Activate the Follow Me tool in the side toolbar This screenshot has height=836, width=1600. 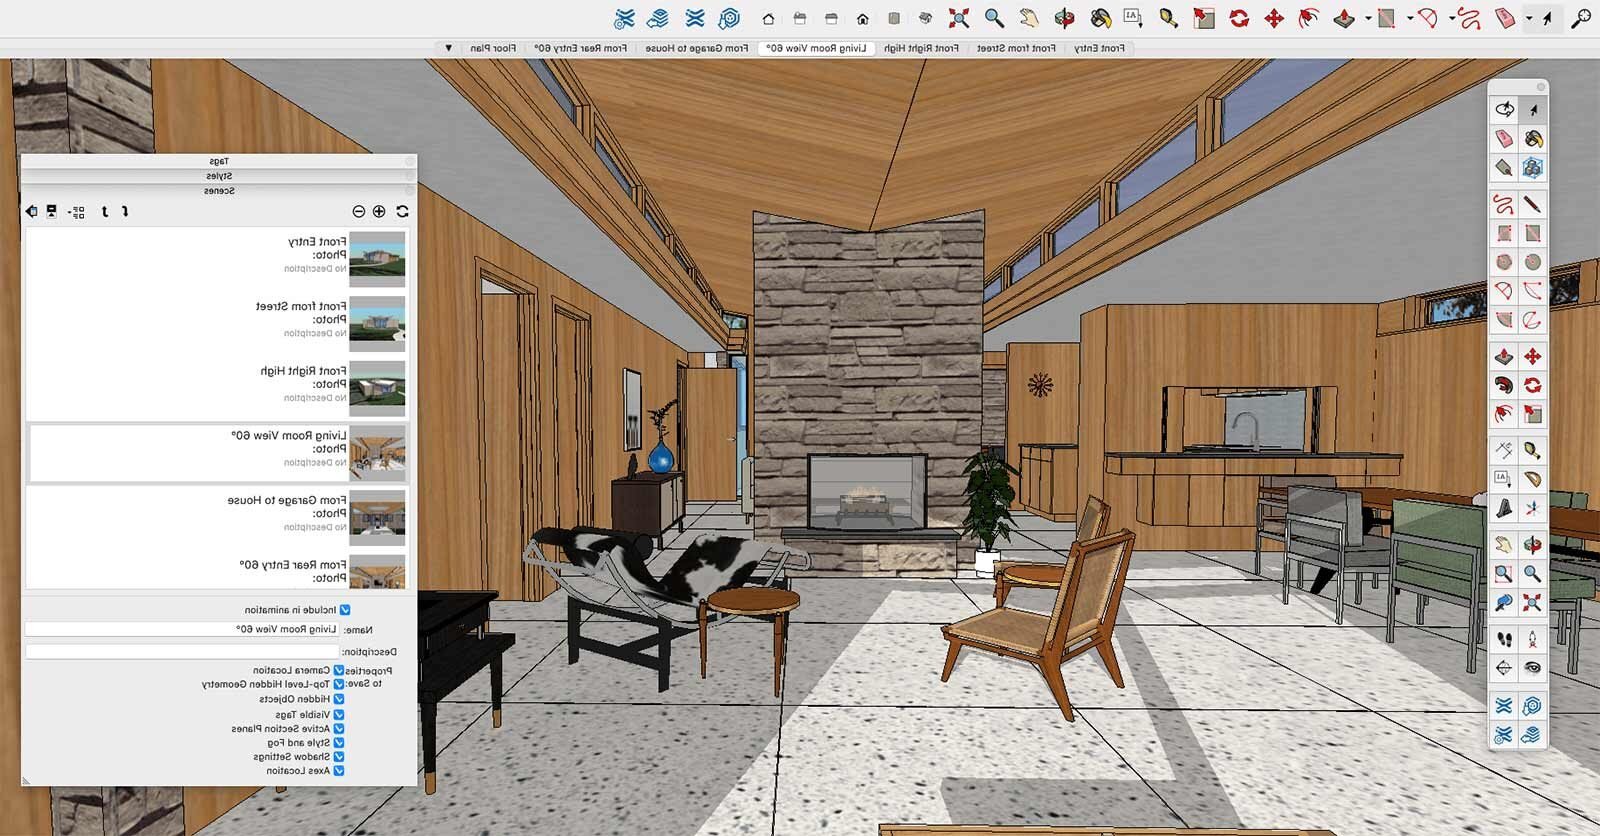click(x=1503, y=386)
